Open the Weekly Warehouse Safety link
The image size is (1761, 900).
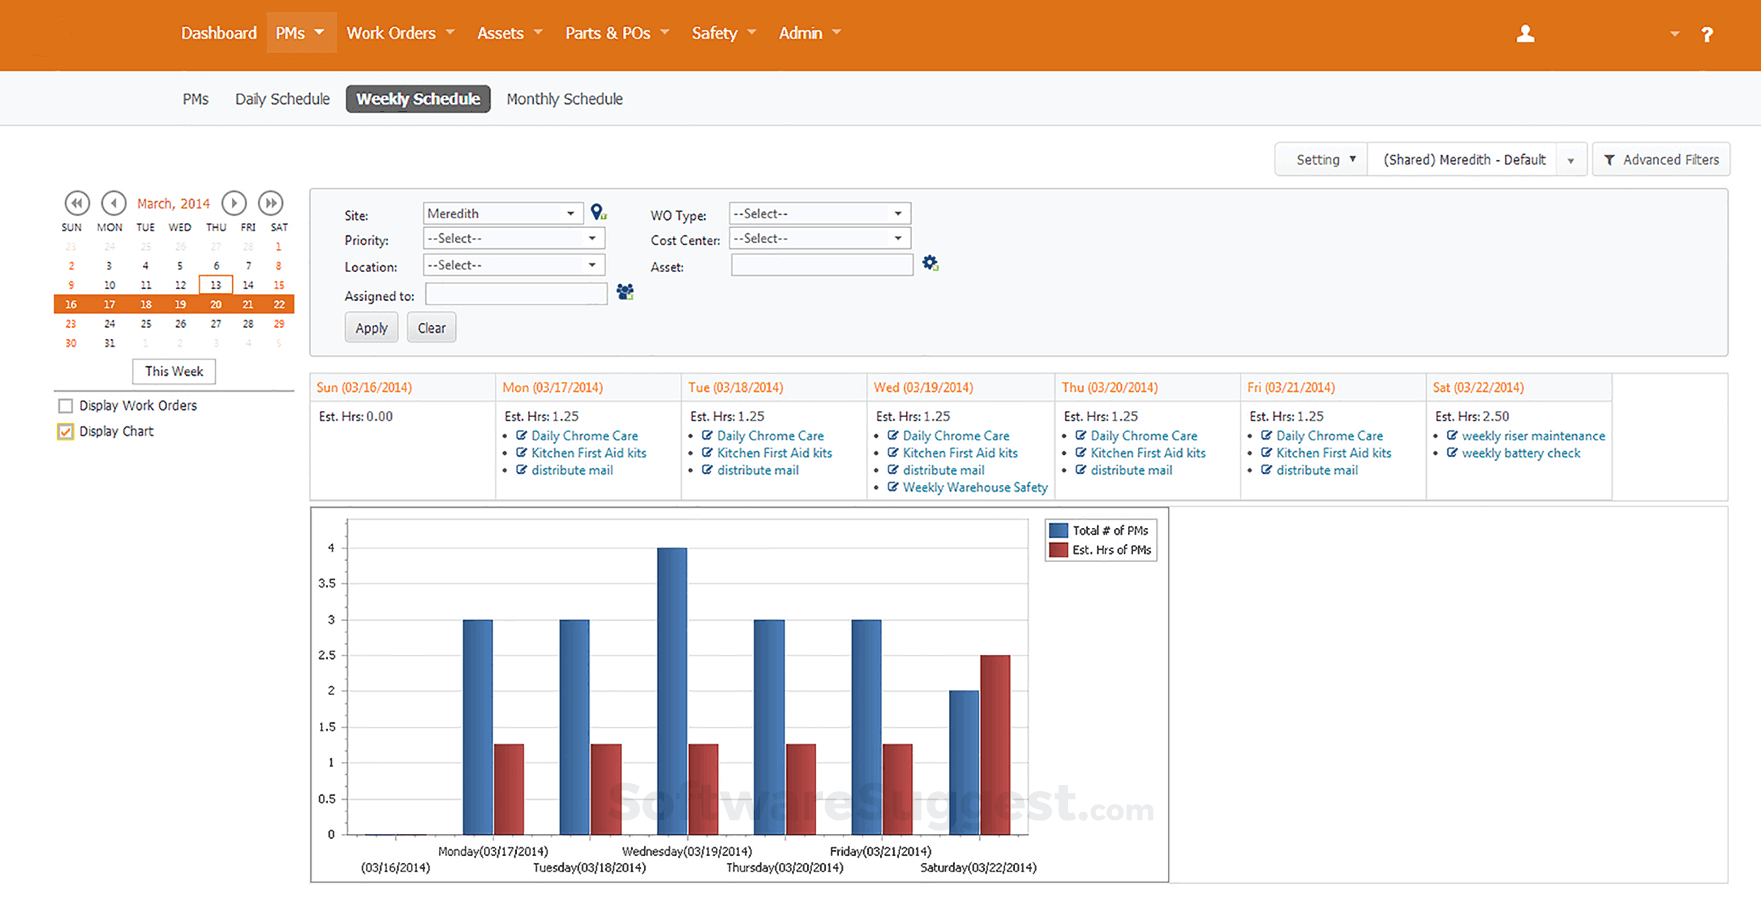coord(974,488)
